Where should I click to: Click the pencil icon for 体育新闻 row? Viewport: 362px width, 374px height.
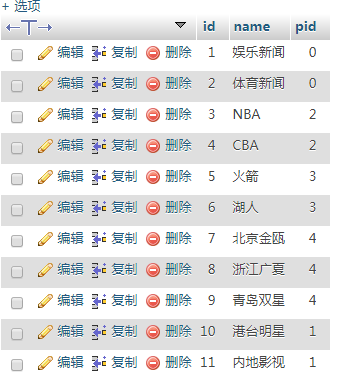tap(45, 84)
